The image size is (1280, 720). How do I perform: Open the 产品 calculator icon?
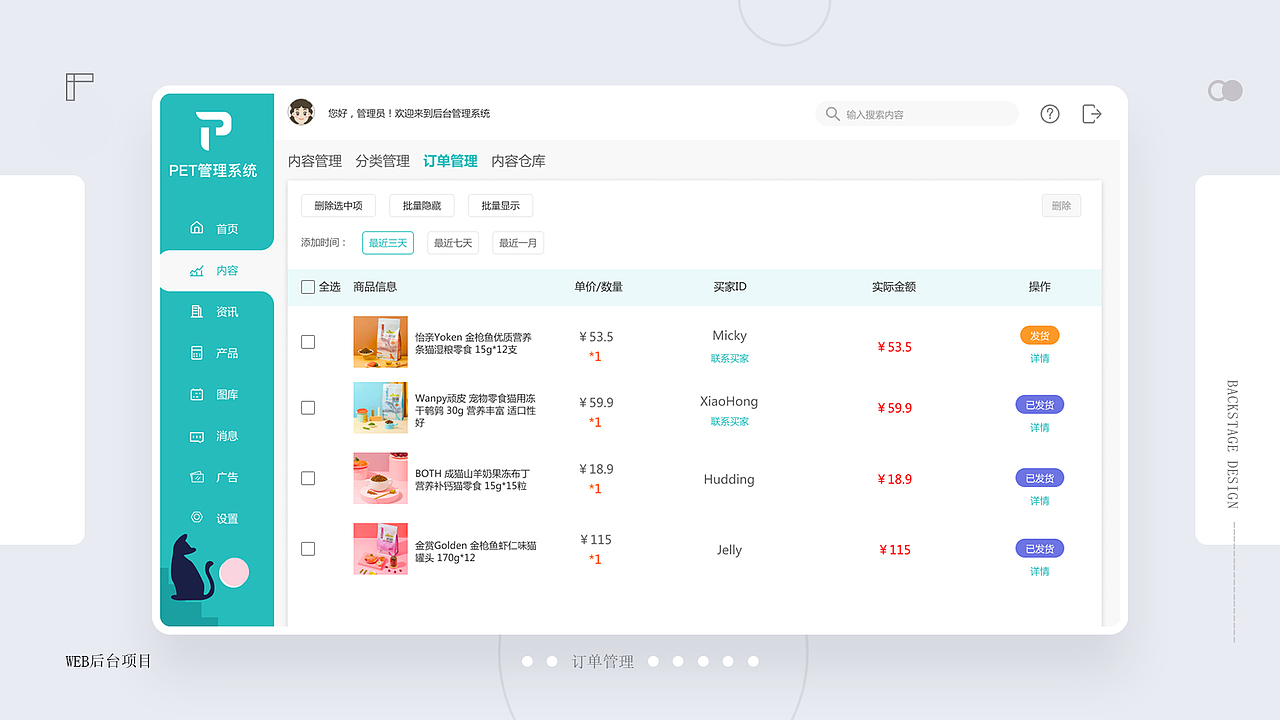197,353
